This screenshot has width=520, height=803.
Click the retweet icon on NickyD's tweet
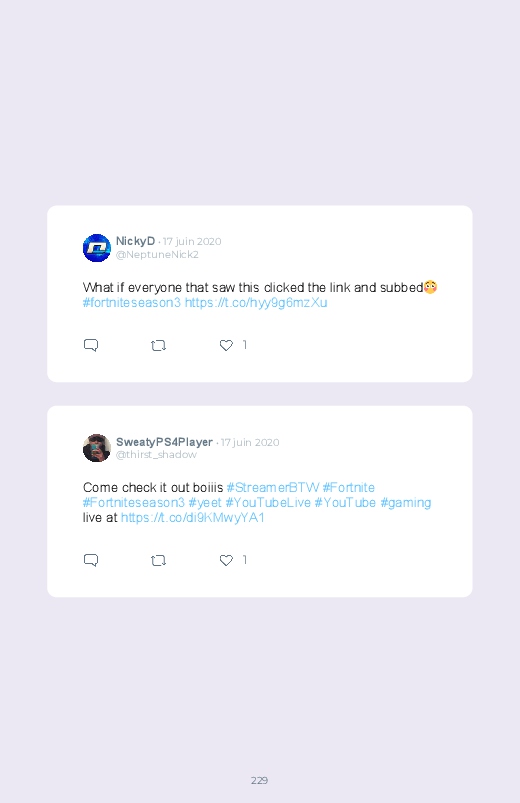158,346
